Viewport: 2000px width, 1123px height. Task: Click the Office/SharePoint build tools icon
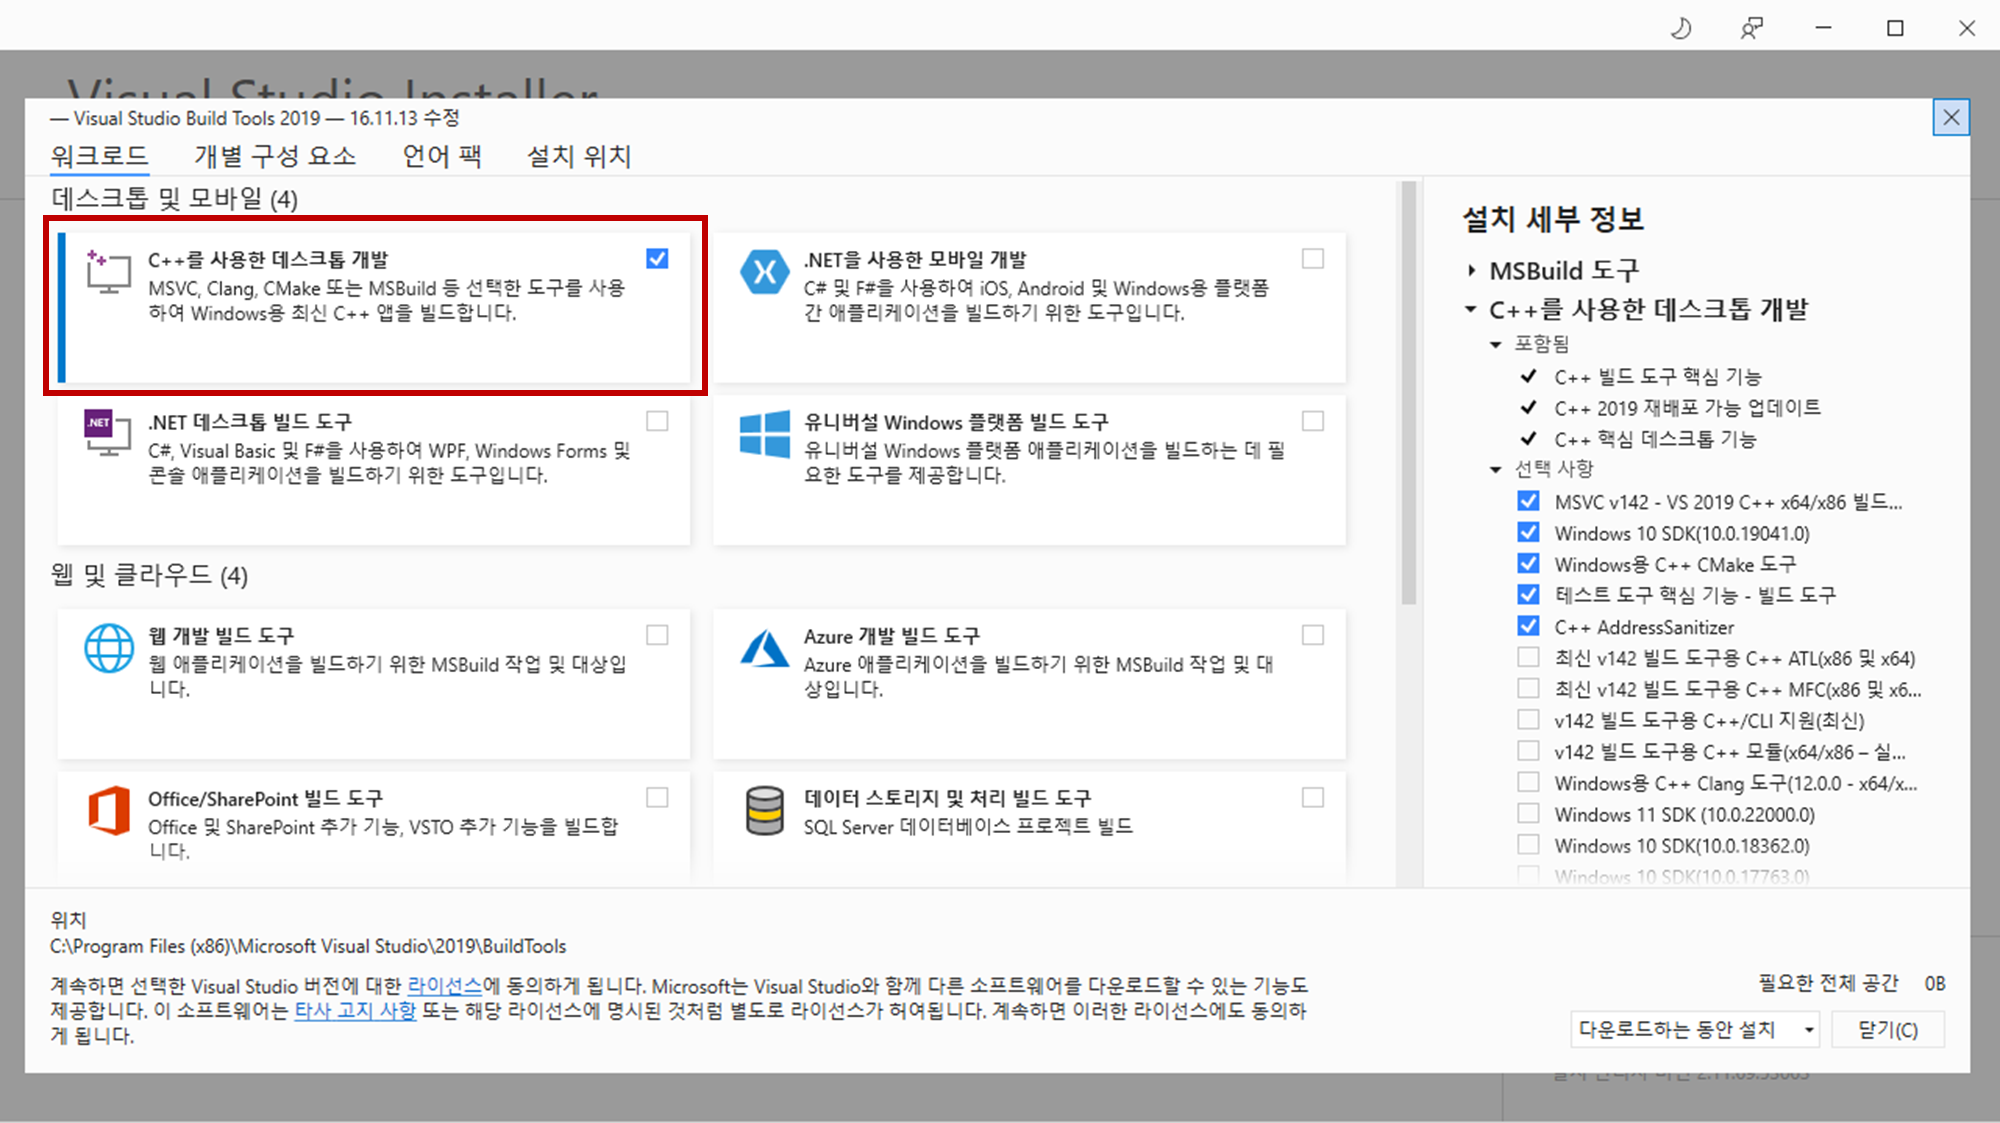tap(108, 810)
